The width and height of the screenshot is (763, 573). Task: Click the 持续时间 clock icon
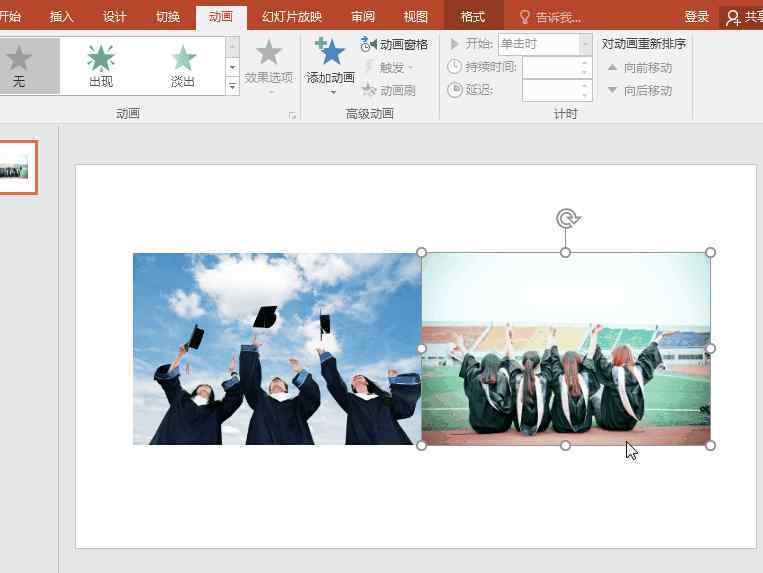454,67
